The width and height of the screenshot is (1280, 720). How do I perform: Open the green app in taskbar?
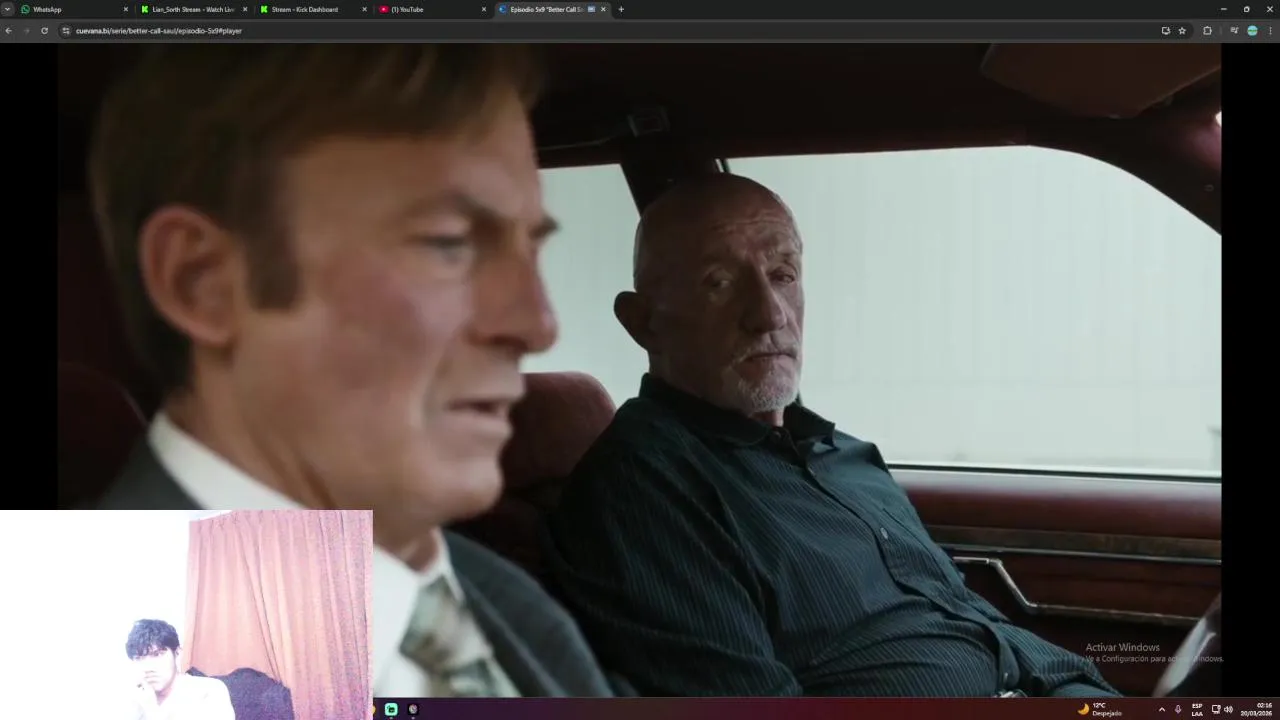click(391, 709)
